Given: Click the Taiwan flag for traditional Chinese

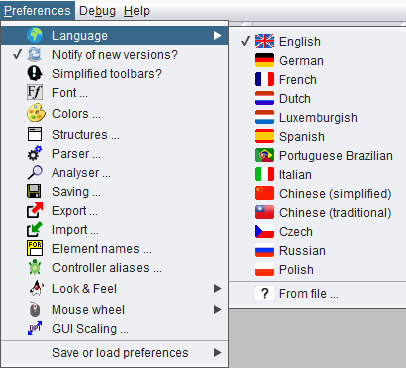Looking at the screenshot, I should click(264, 212).
